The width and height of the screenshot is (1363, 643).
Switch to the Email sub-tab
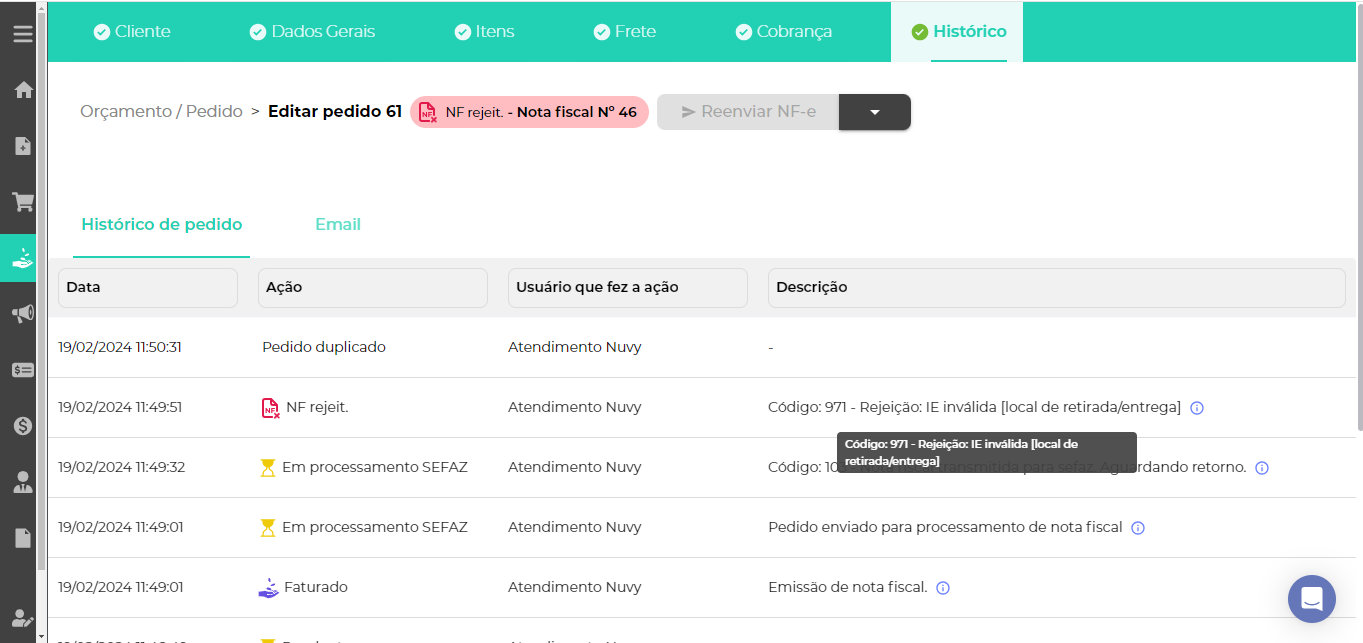pyautogui.click(x=337, y=225)
